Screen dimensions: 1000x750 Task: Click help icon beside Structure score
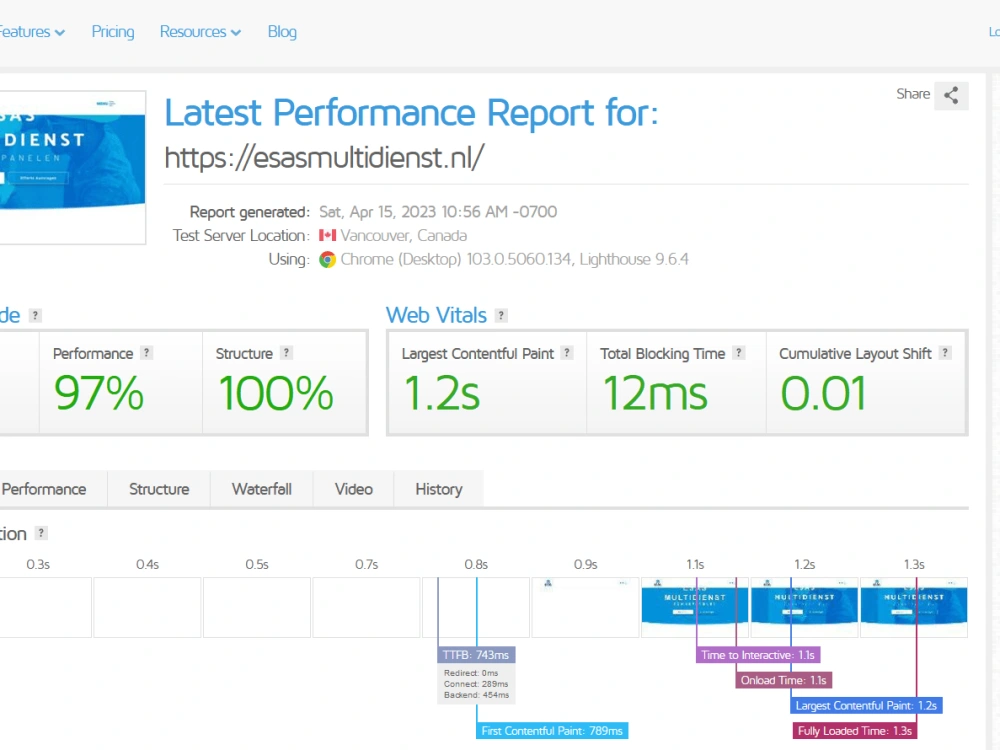pyautogui.click(x=286, y=353)
